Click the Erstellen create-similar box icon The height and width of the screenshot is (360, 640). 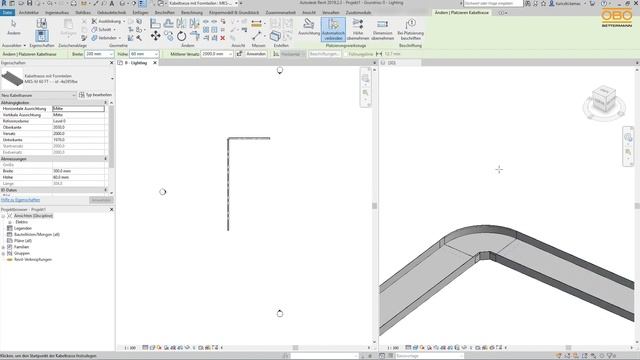(x=276, y=36)
